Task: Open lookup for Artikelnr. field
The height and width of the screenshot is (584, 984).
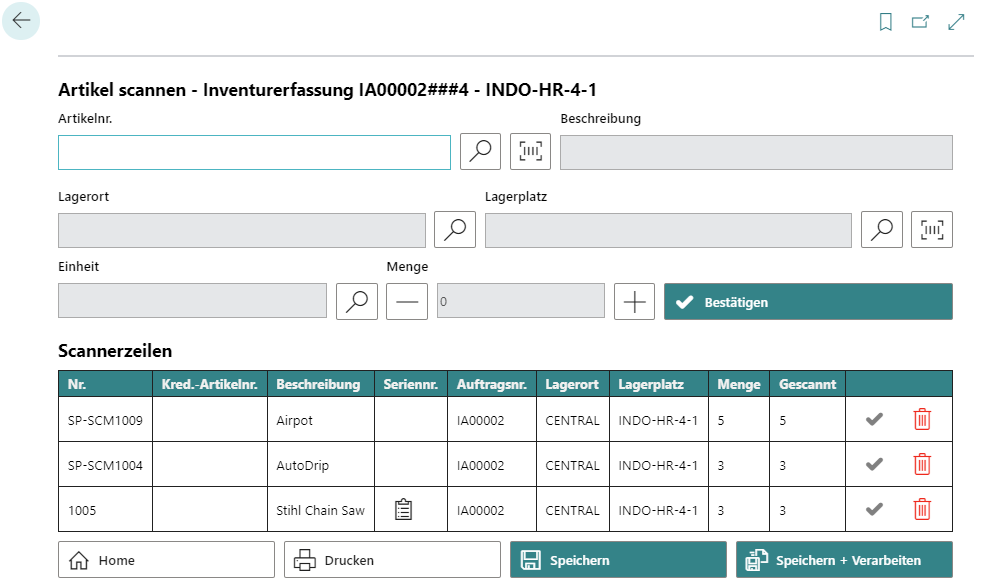Action: [x=480, y=151]
